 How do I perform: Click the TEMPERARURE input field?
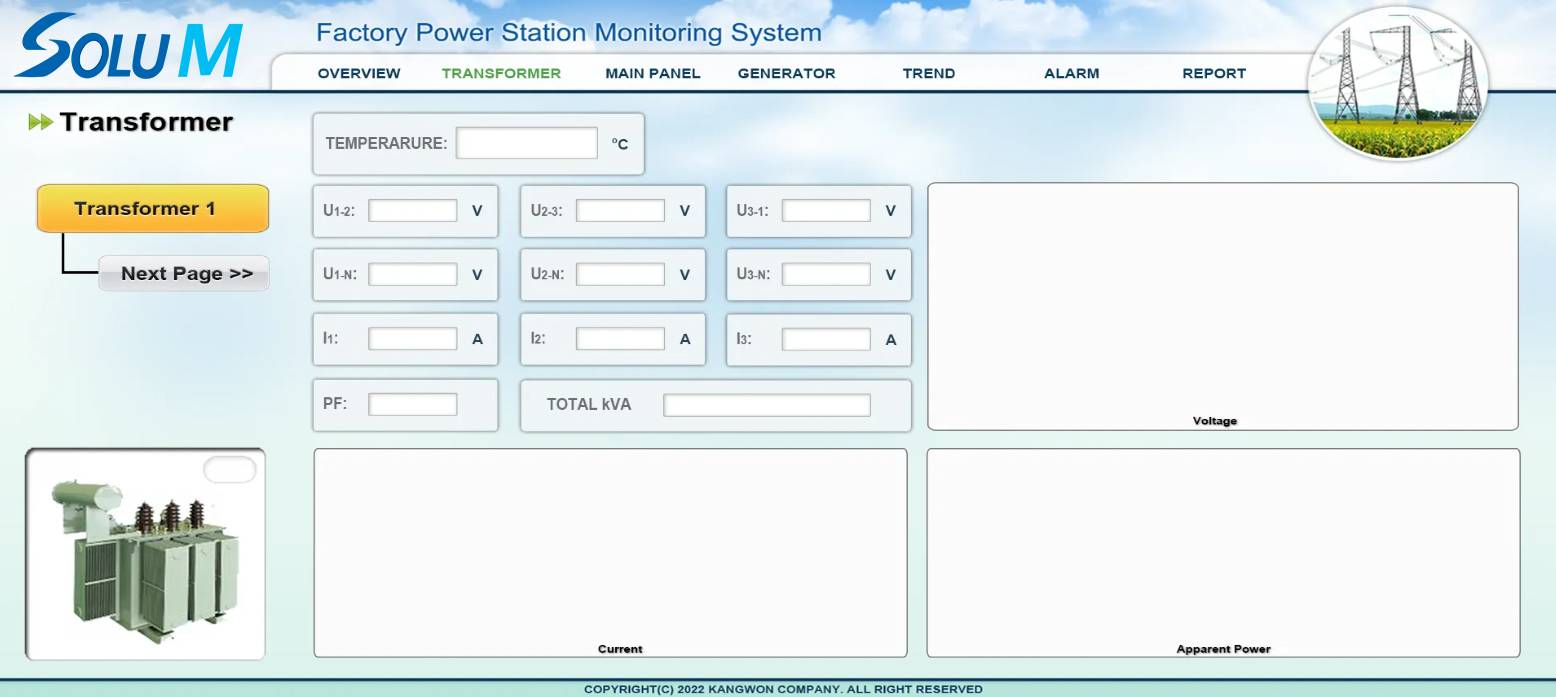[x=526, y=143]
